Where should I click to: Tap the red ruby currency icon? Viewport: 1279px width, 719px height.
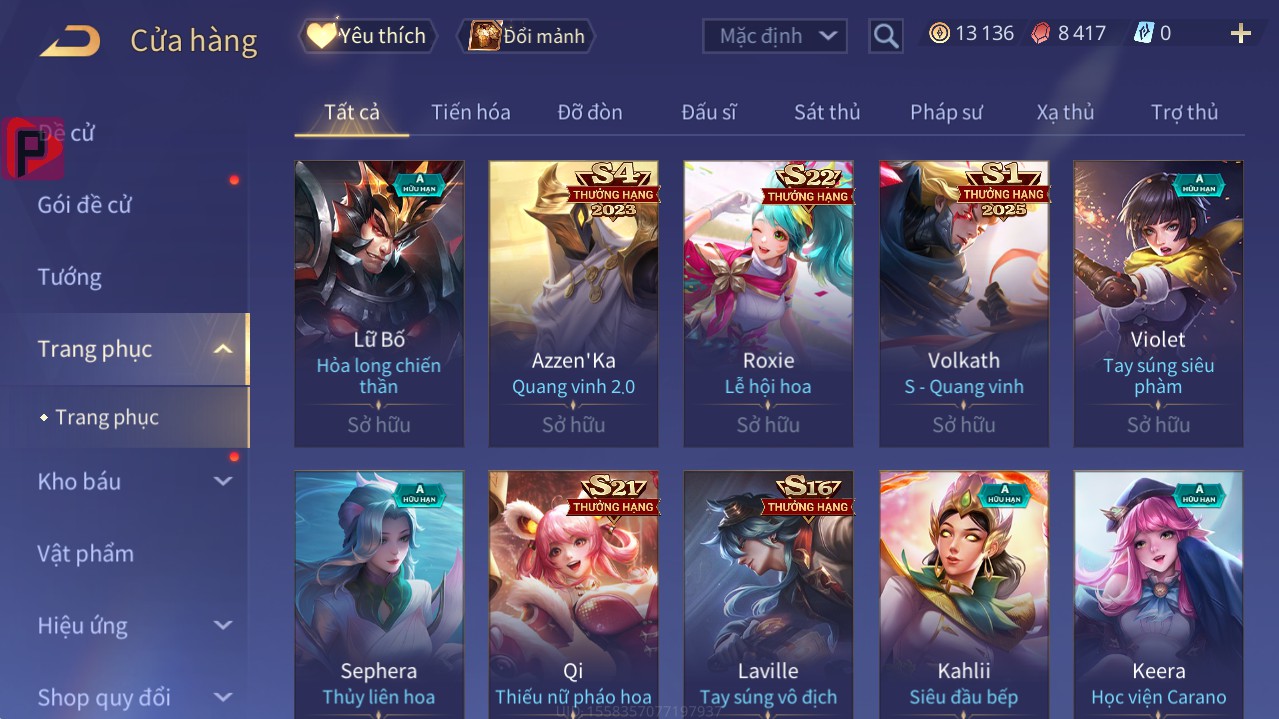click(x=1041, y=33)
